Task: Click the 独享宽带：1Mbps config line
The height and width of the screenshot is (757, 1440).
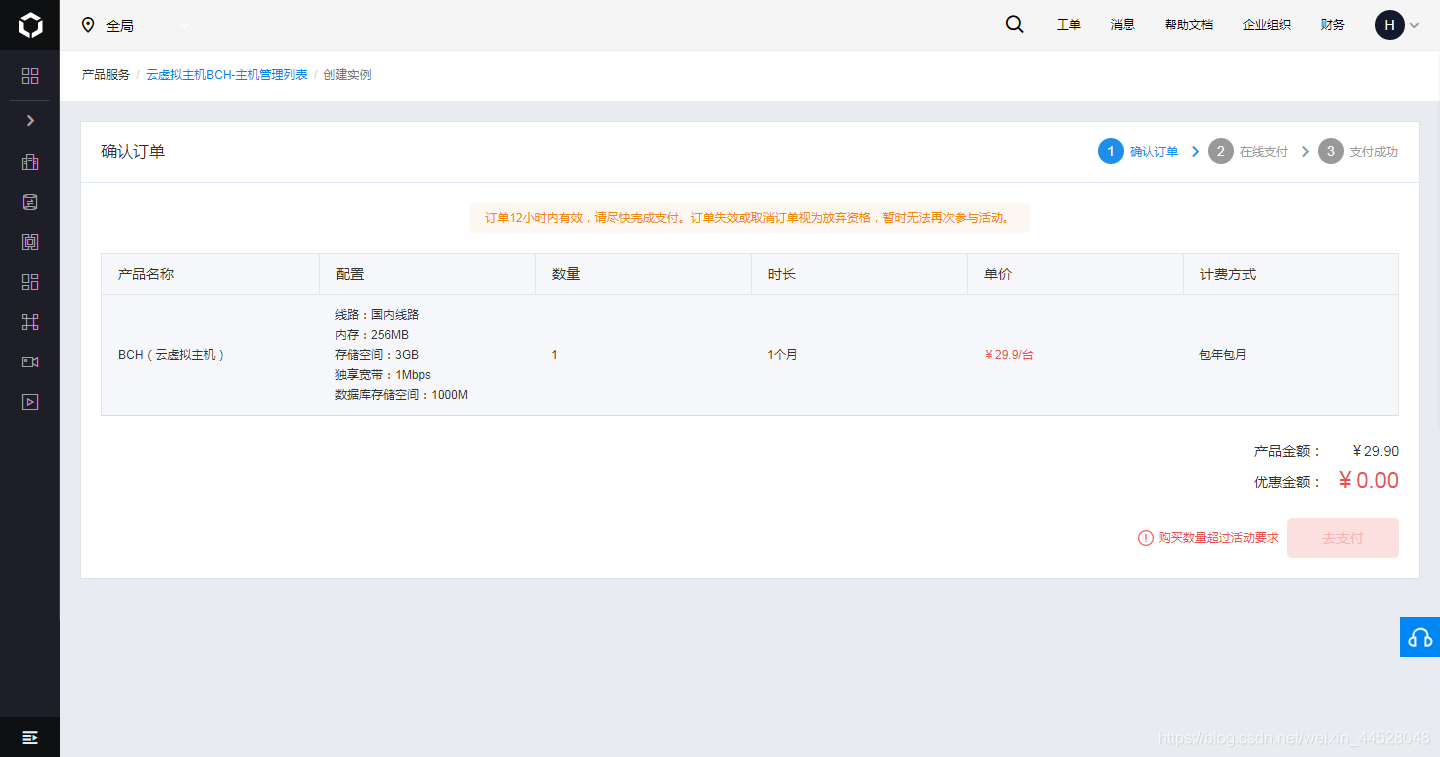Action: click(x=383, y=375)
